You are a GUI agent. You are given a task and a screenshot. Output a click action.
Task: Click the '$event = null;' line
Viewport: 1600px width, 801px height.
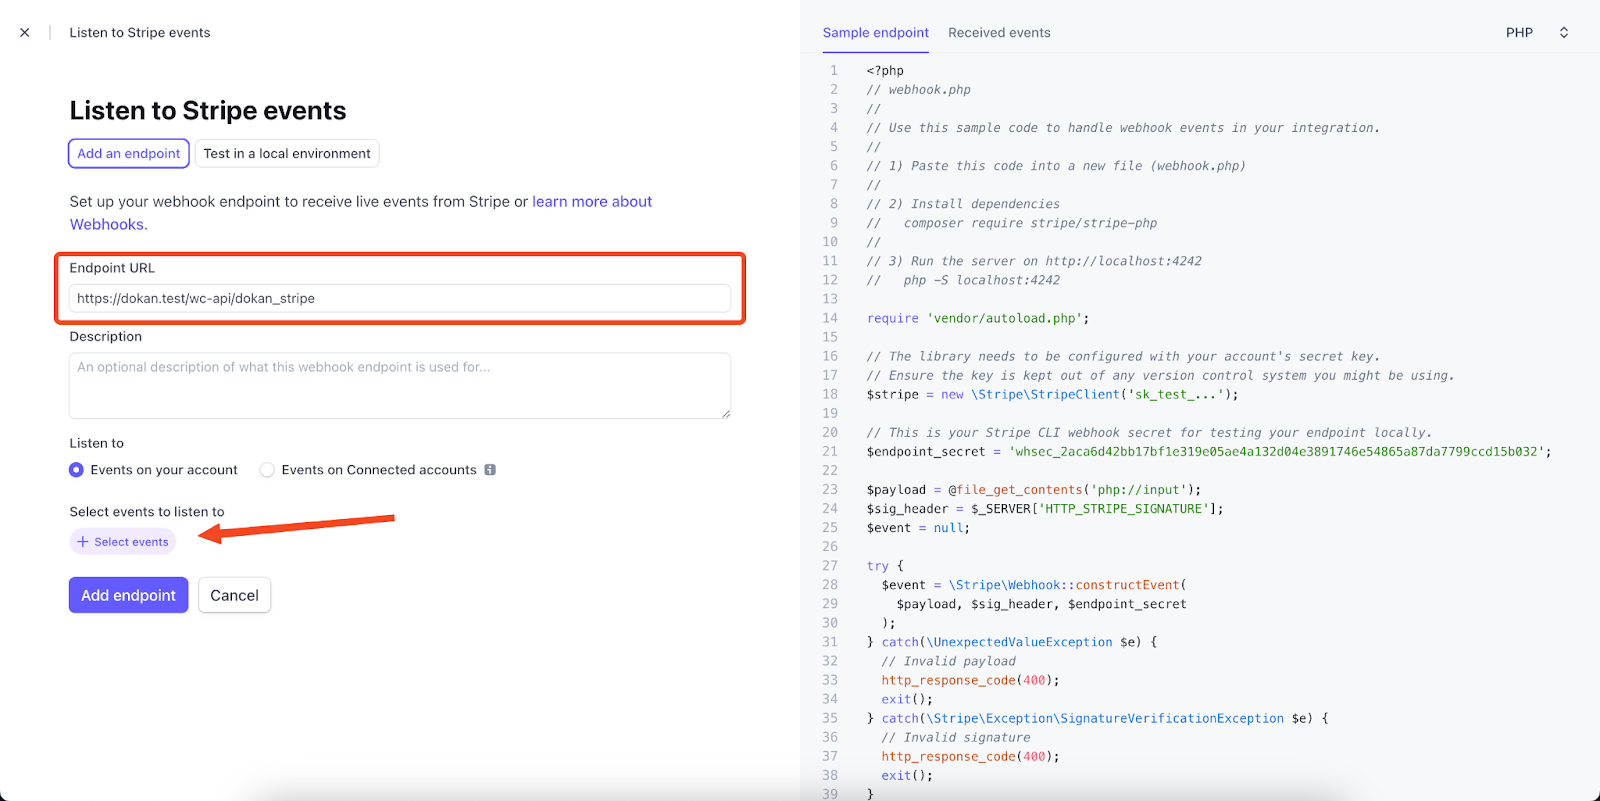coord(918,528)
